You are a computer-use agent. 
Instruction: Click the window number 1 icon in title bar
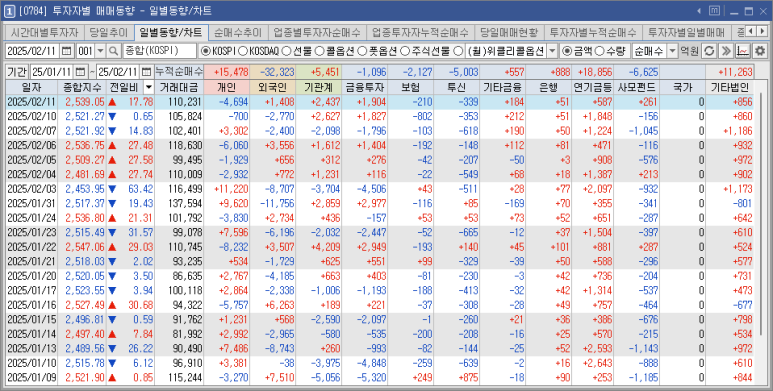point(9,11)
